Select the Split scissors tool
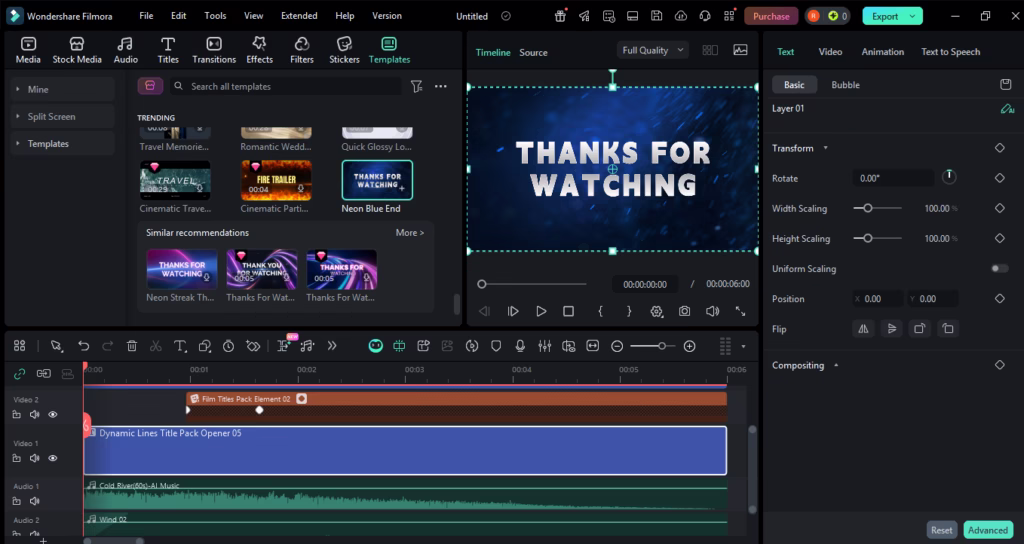 click(156, 346)
